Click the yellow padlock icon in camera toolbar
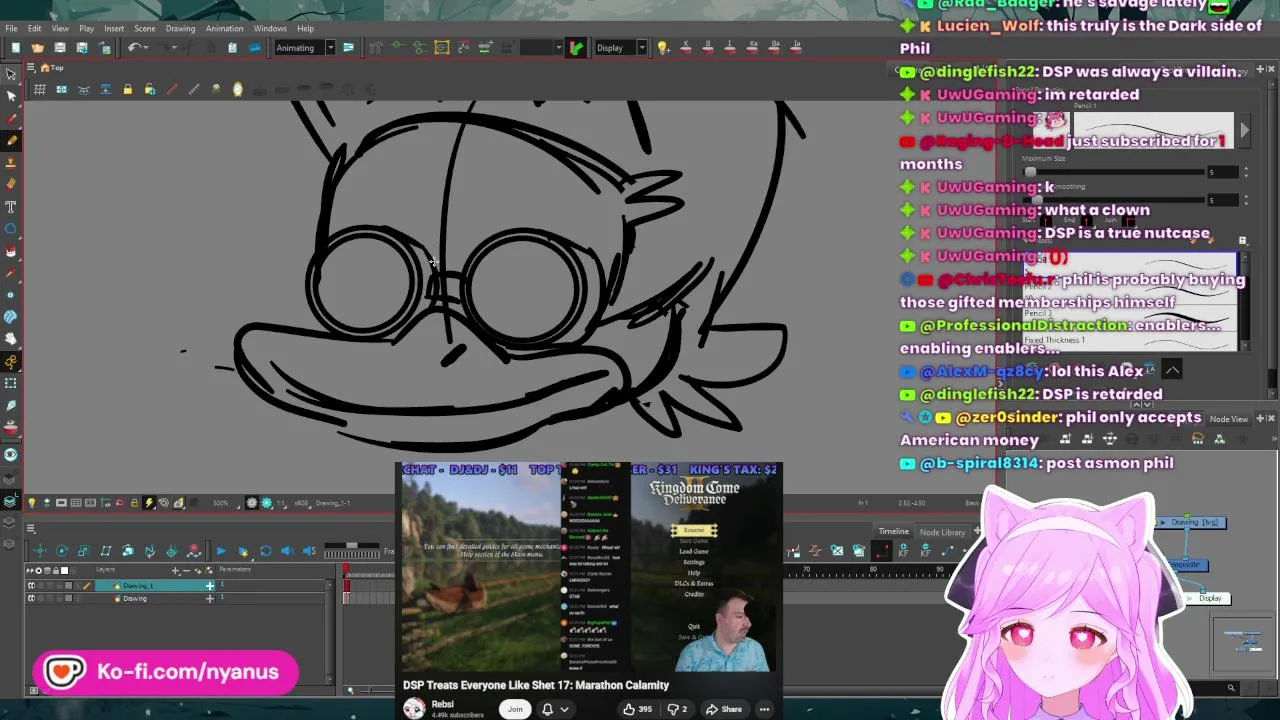 pos(127,90)
